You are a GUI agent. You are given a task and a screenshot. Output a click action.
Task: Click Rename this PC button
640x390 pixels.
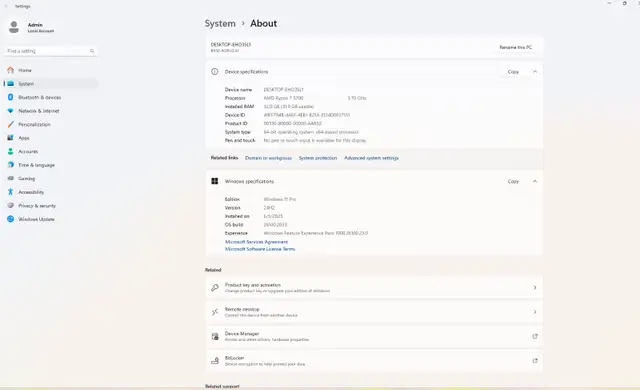pyautogui.click(x=516, y=47)
